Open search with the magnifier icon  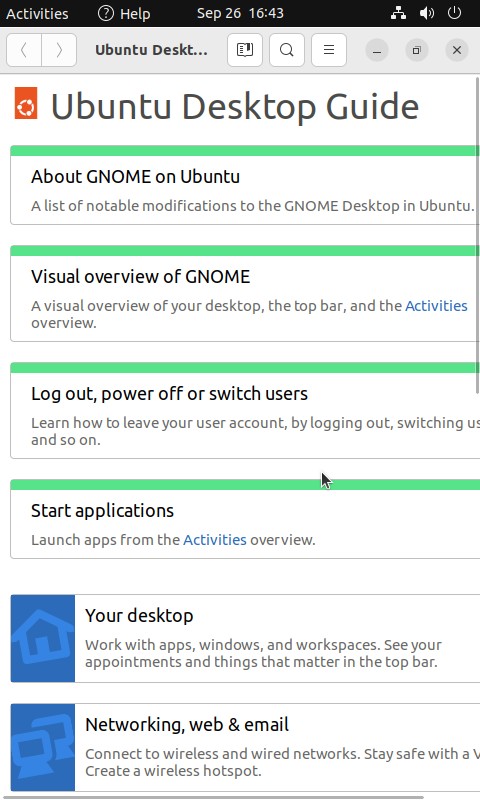point(287,50)
